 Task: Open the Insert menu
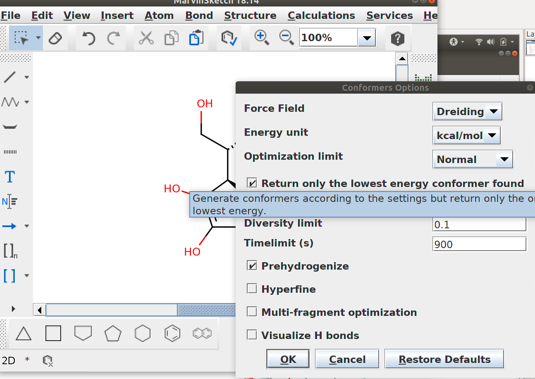coord(117,15)
